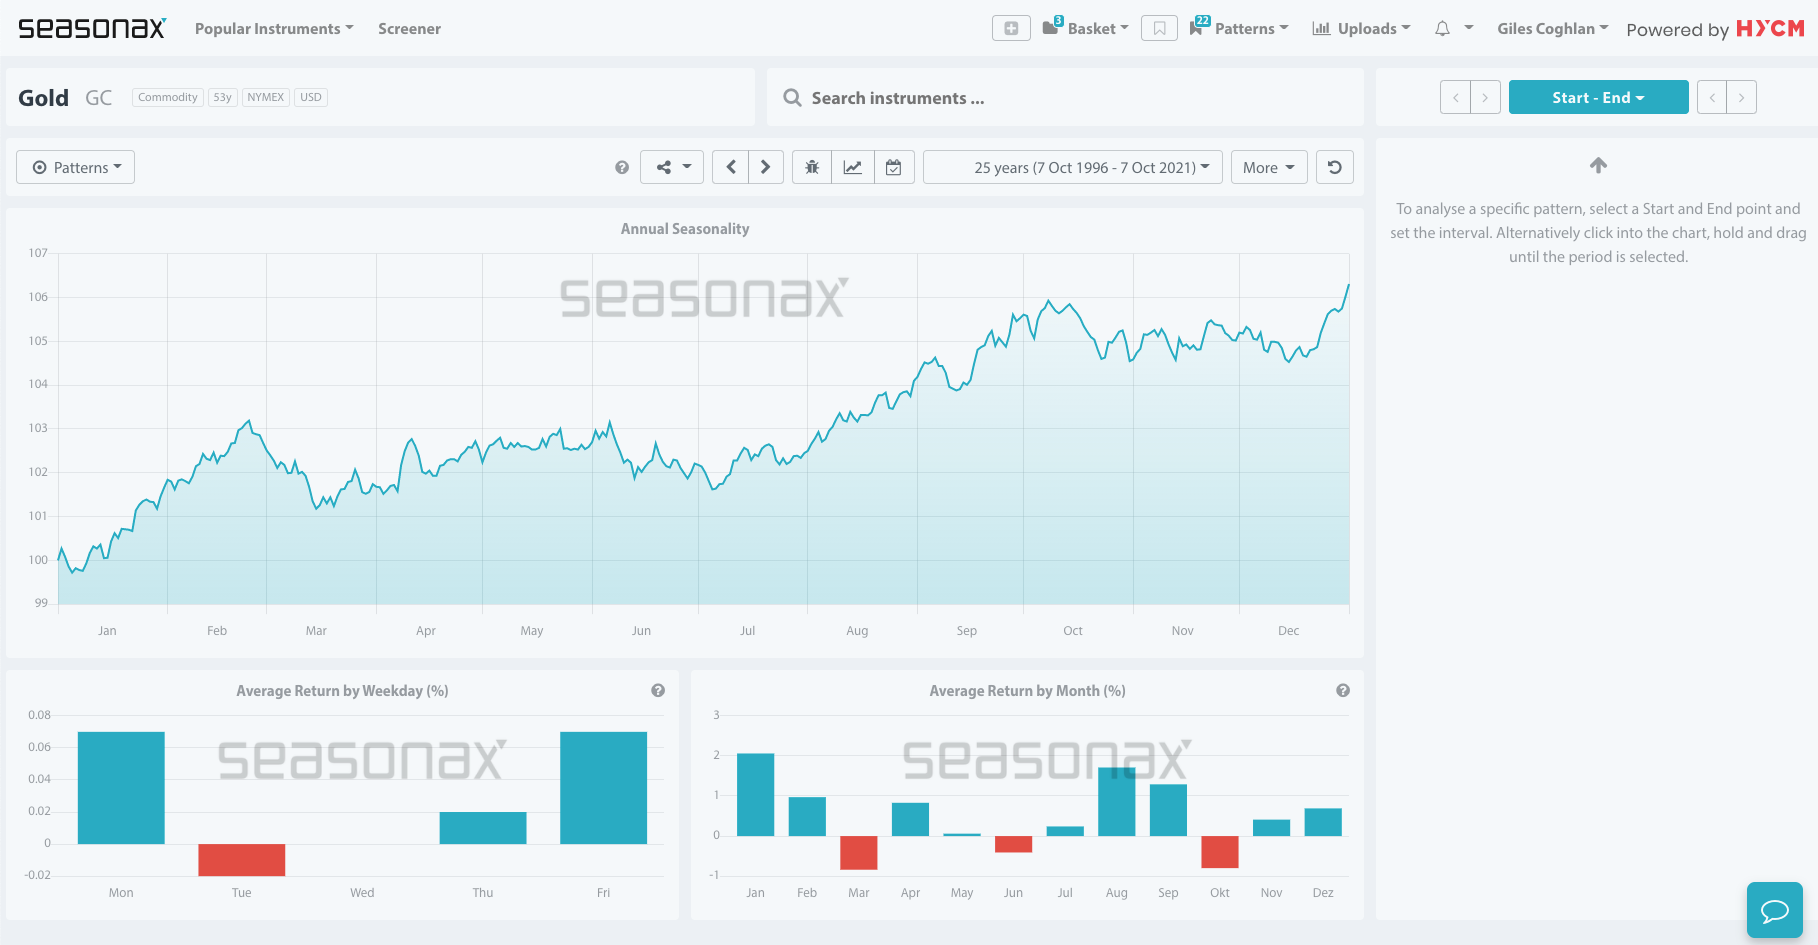The height and width of the screenshot is (945, 1818).
Task: Open the chat bubble widget
Action: (1775, 910)
